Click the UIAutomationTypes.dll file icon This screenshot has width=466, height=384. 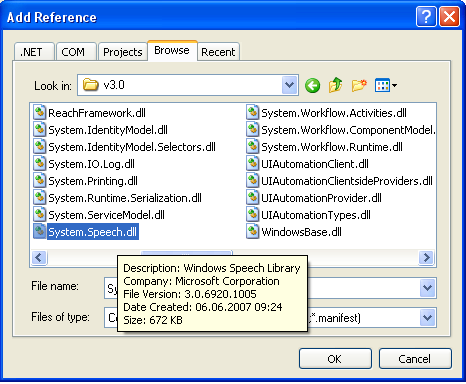click(252, 214)
